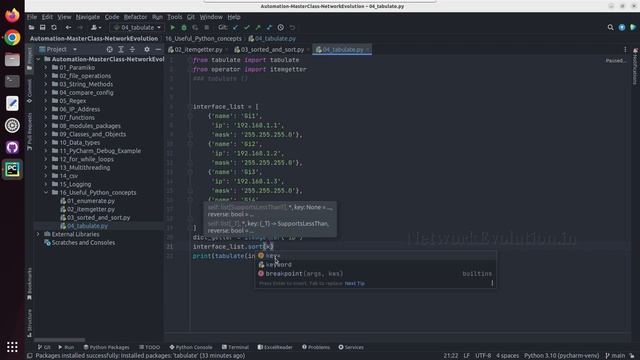Open GitHub Desktop from the dock

12,147
